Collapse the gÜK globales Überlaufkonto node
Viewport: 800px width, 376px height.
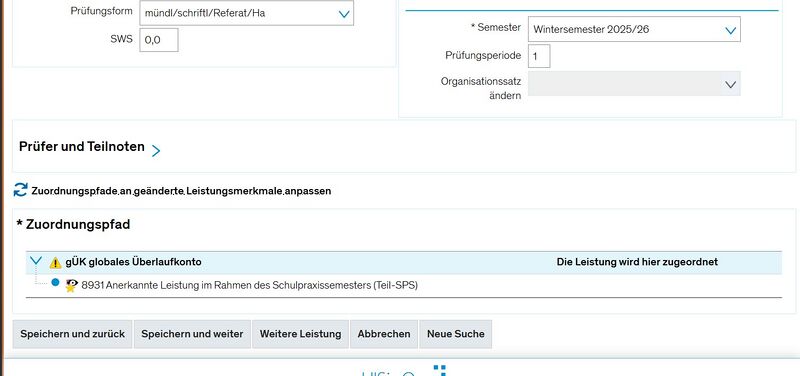click(x=36, y=261)
